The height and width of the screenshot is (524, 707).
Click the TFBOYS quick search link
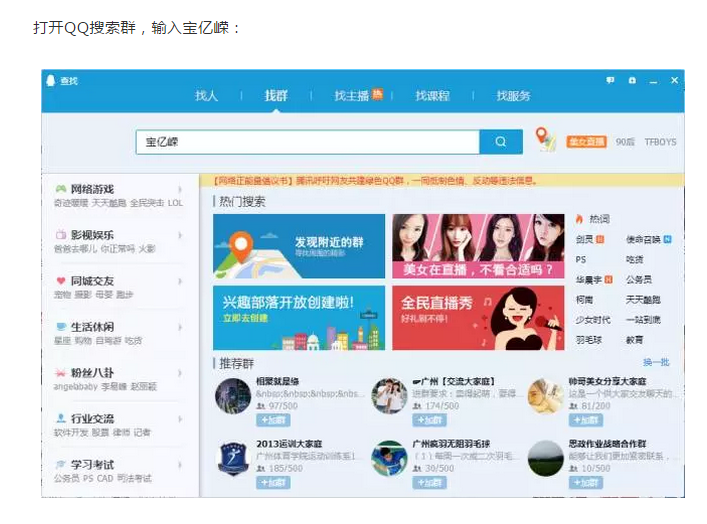[661, 142]
